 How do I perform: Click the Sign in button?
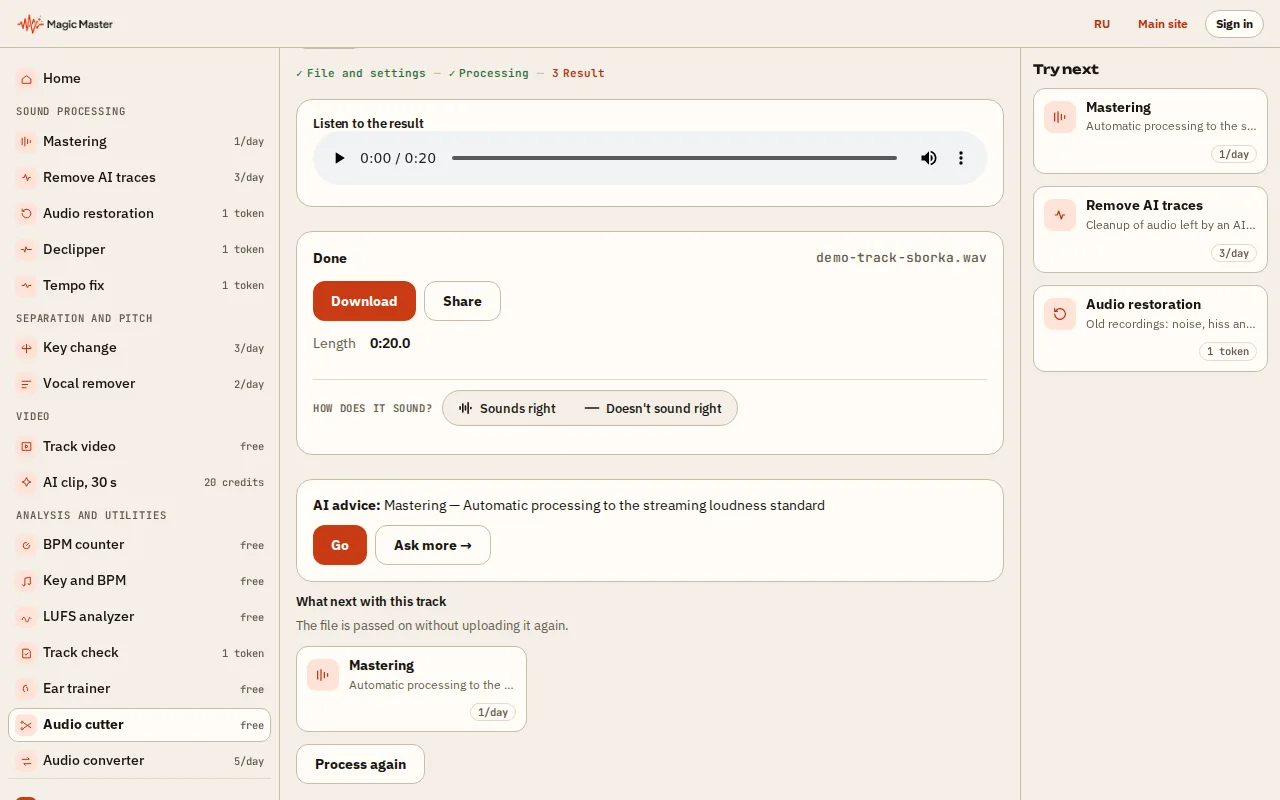[x=1234, y=24]
